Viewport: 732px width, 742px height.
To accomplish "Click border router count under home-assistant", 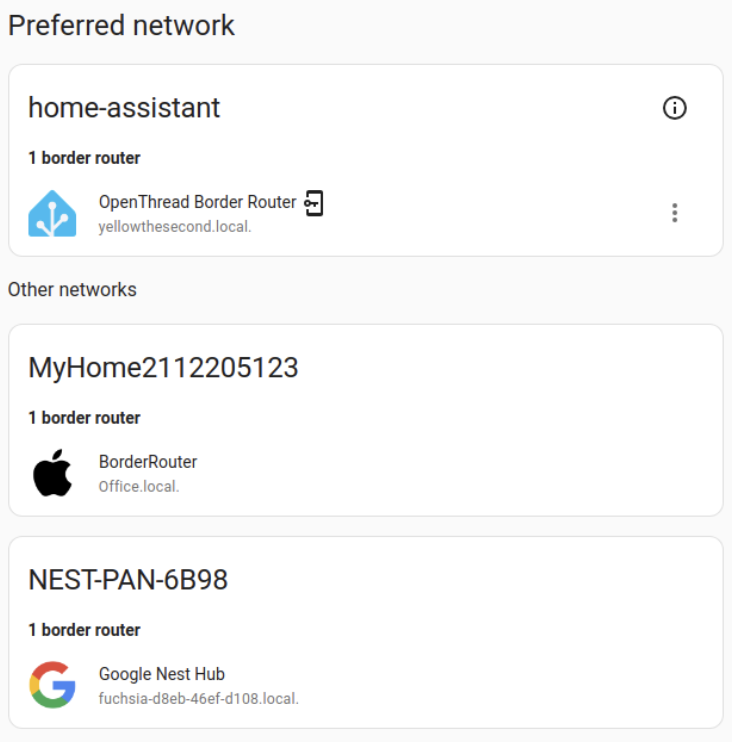I will coord(84,158).
